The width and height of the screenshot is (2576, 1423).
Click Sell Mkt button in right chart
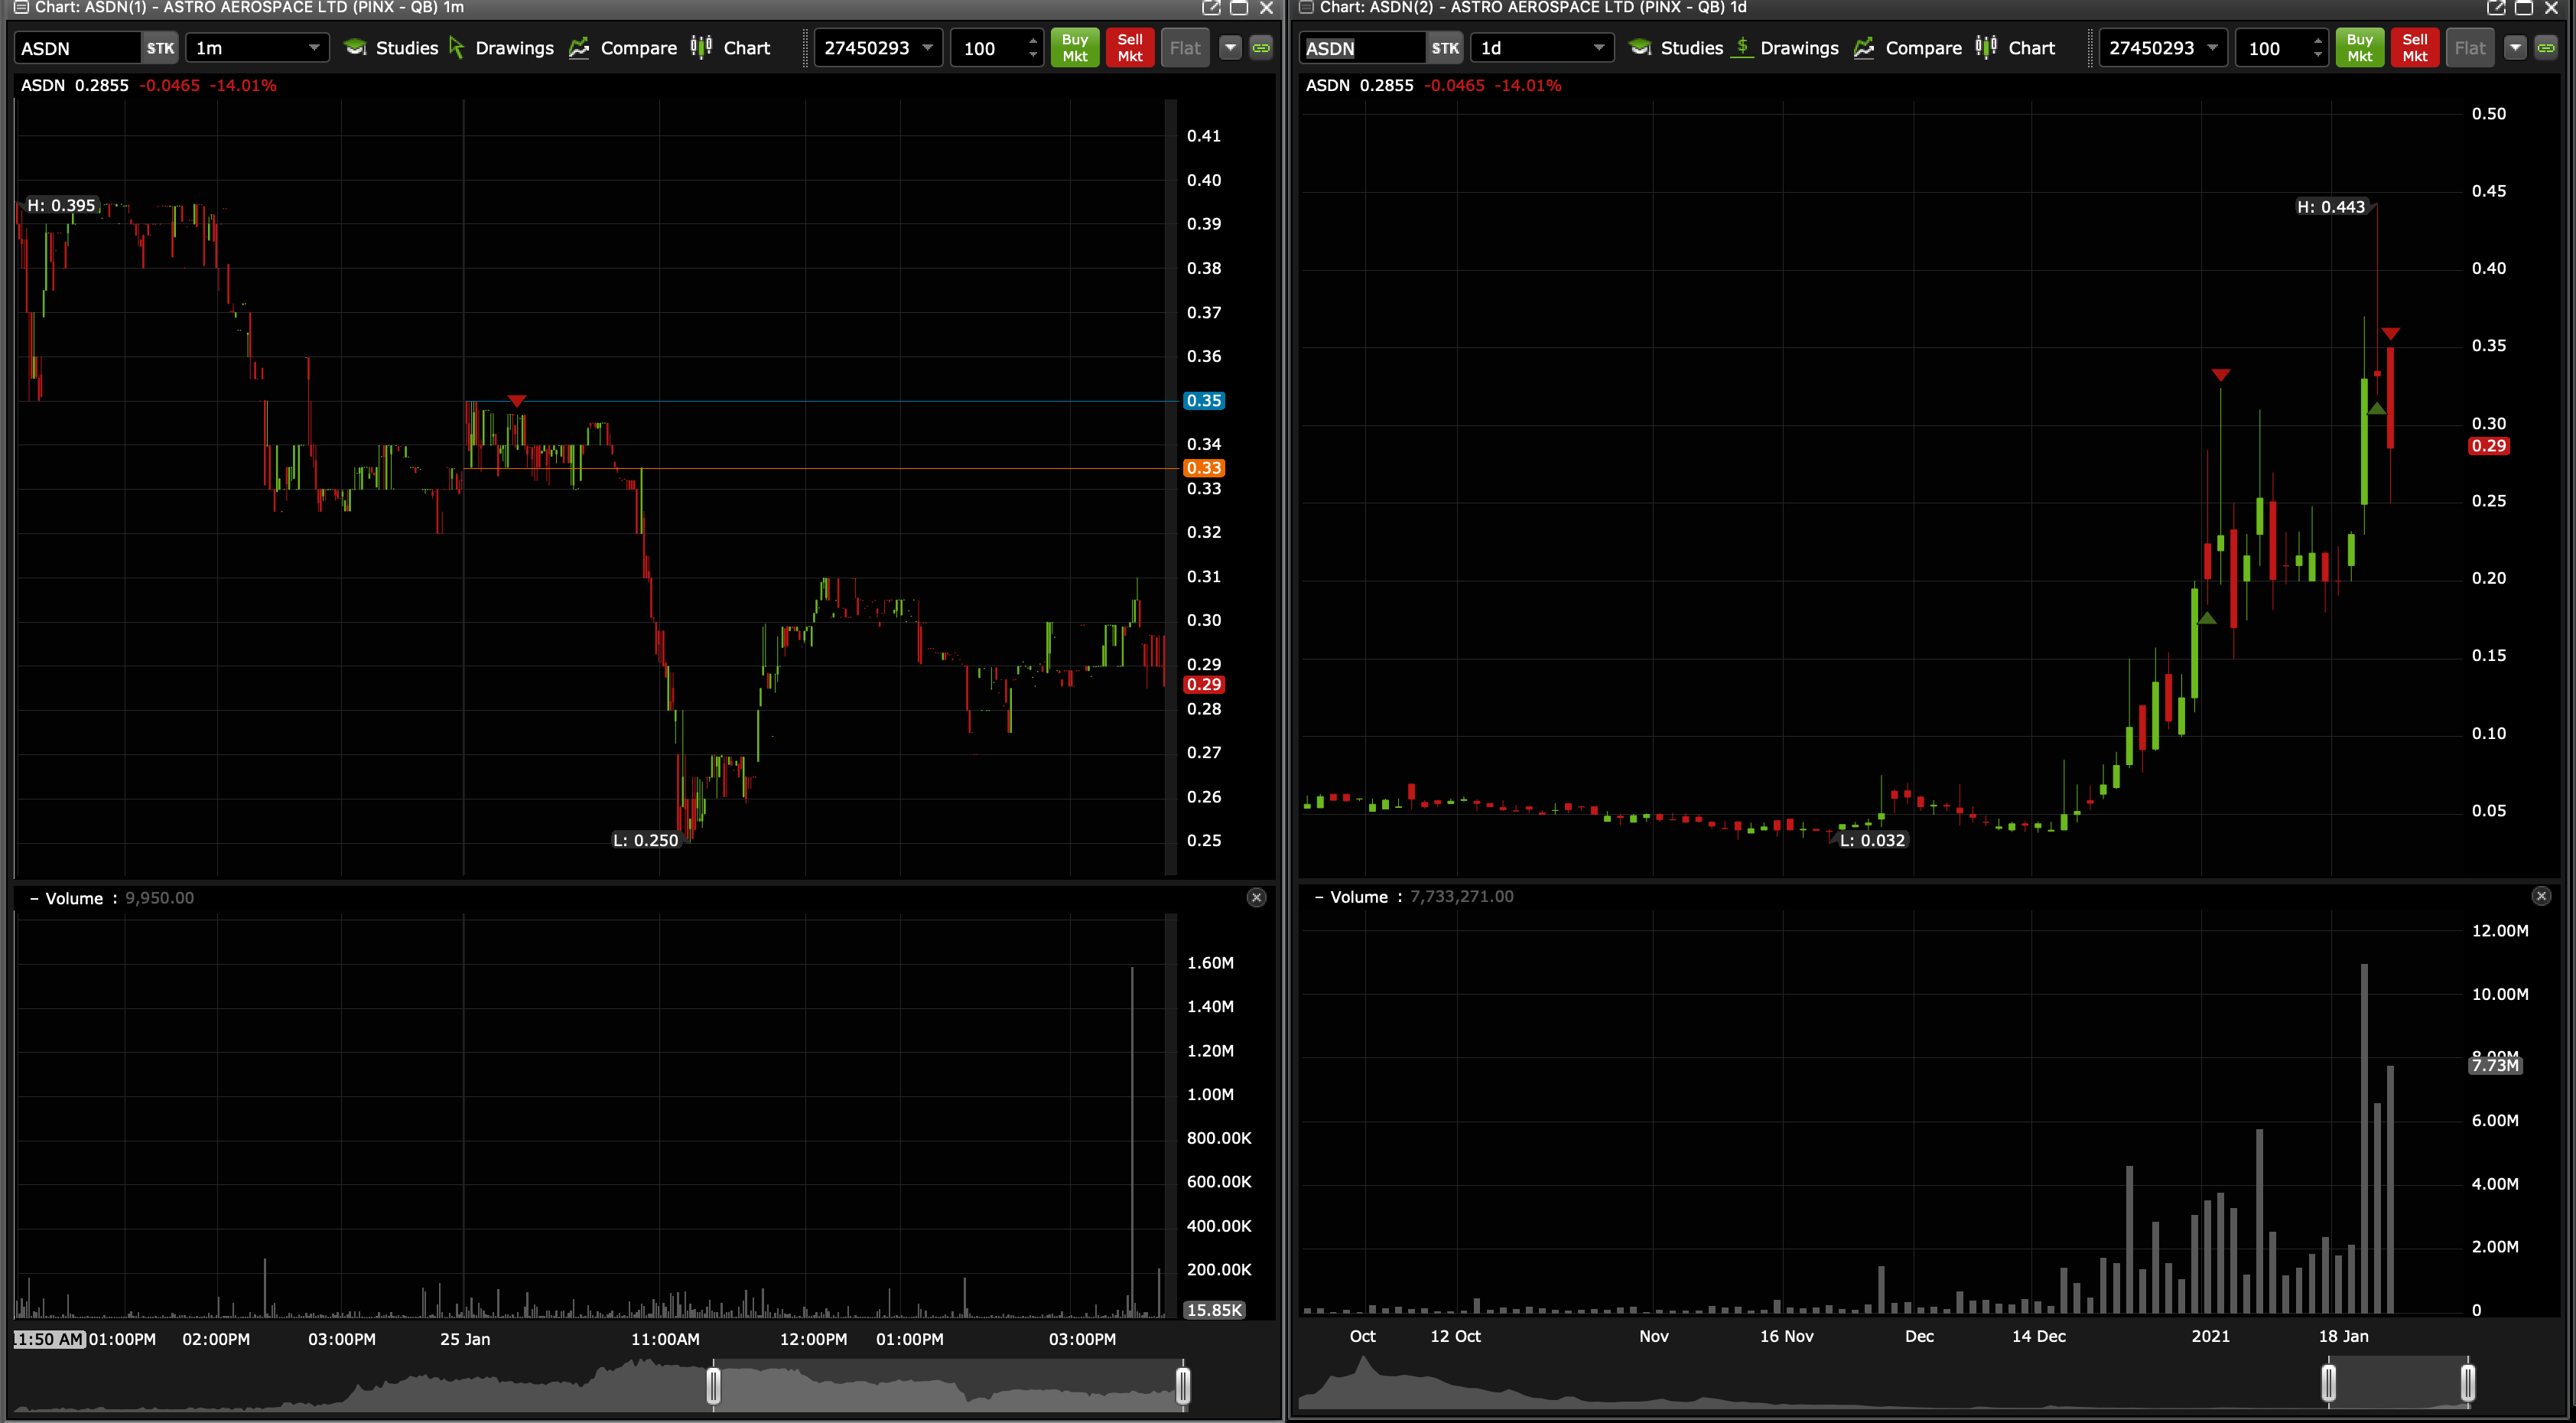pyautogui.click(x=2415, y=48)
